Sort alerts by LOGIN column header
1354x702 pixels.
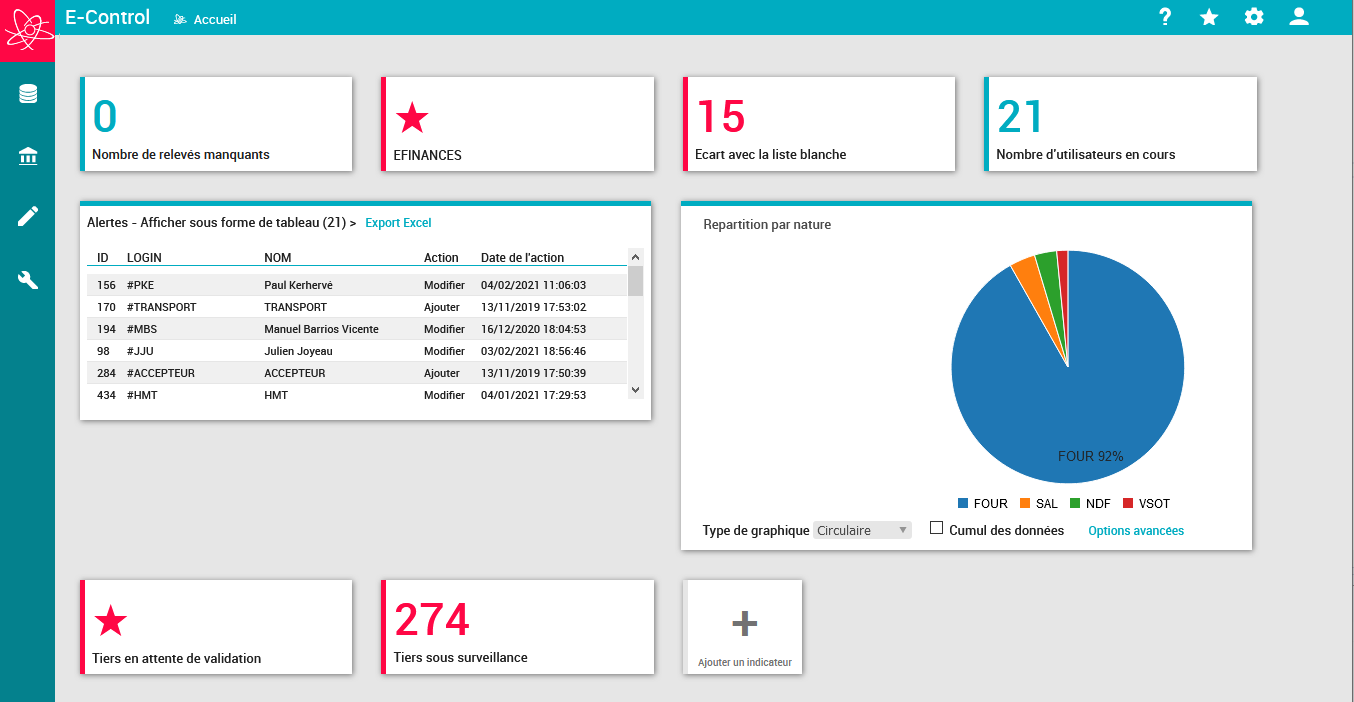point(144,258)
